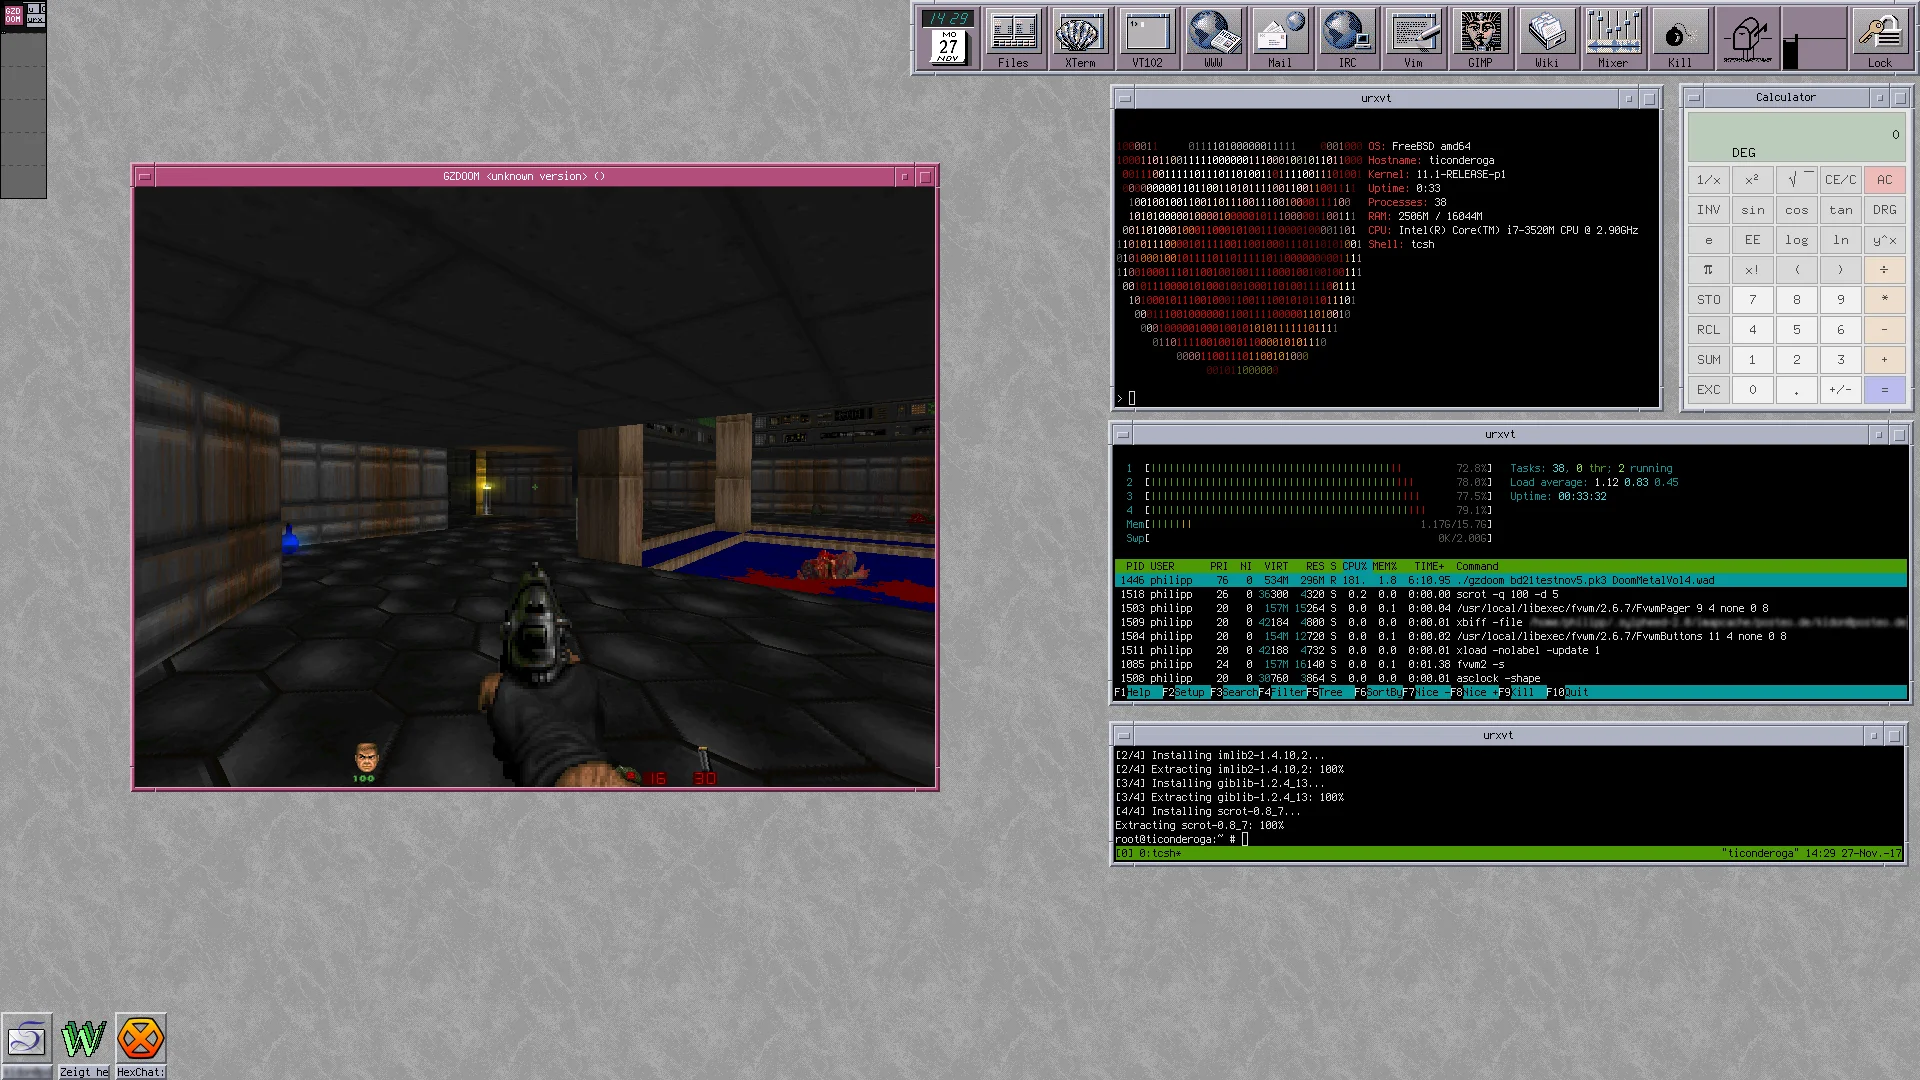This screenshot has width=1920, height=1080.
Task: Click the divide key
Action: click(1884, 270)
